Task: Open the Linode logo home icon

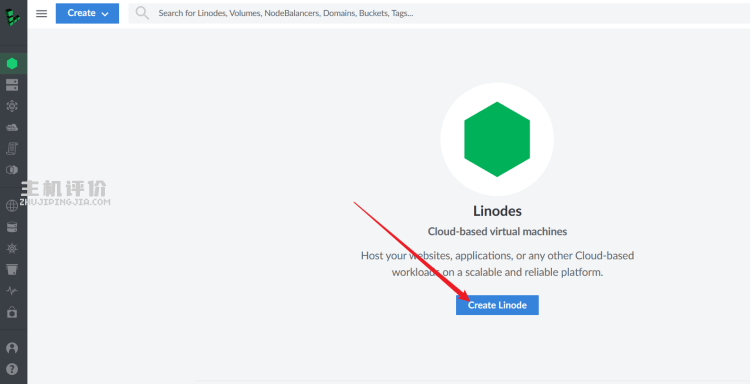Action: pos(12,17)
